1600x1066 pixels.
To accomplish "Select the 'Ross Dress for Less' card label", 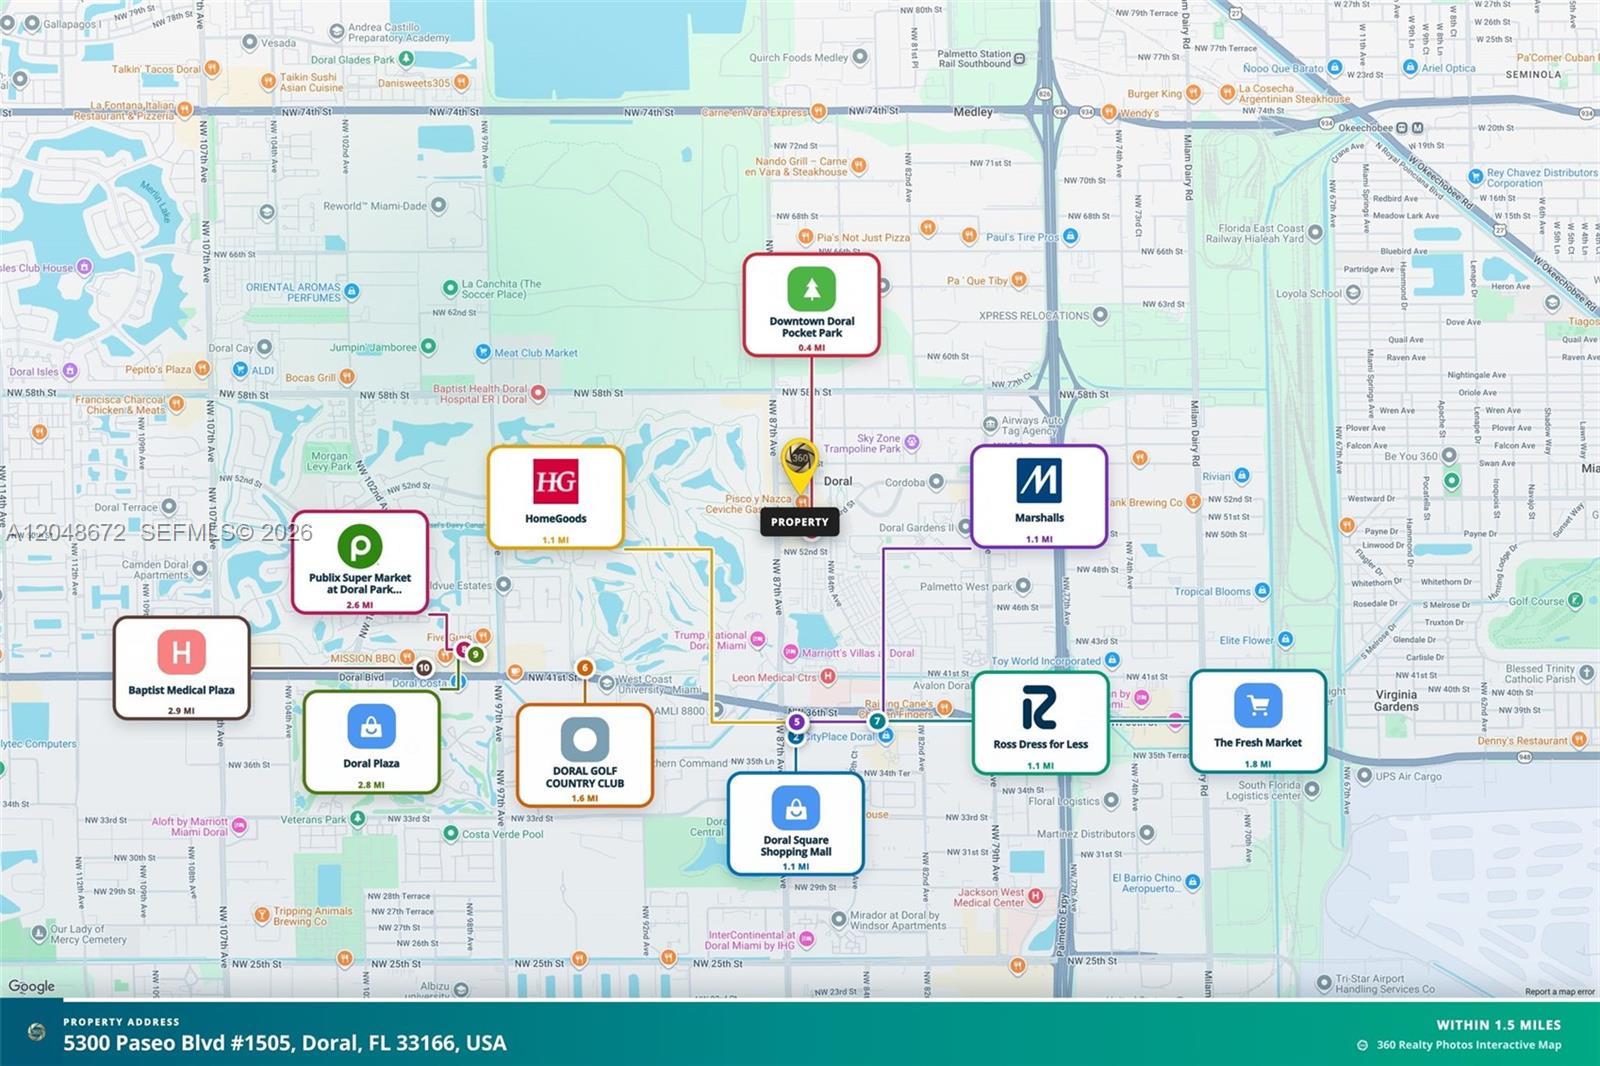I will pos(1041,744).
